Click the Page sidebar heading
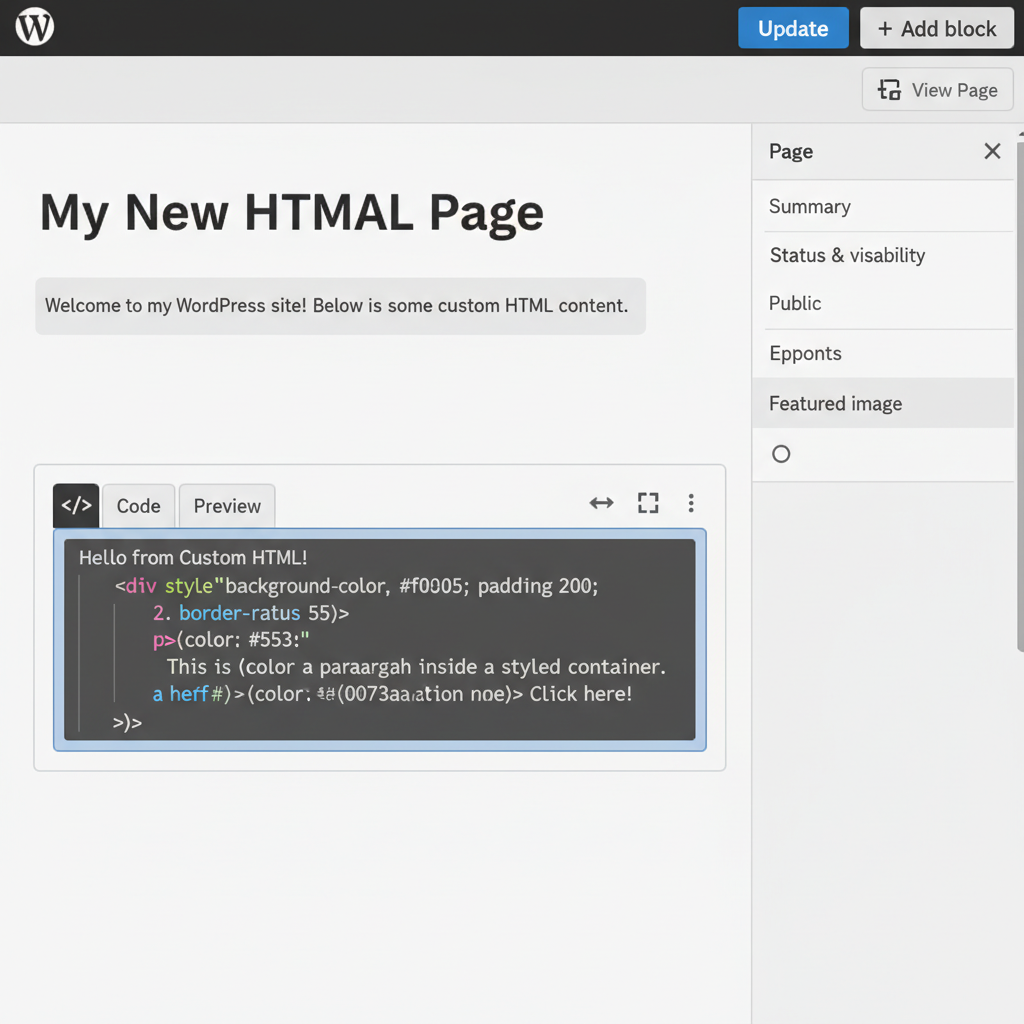1024x1024 pixels. [x=791, y=152]
